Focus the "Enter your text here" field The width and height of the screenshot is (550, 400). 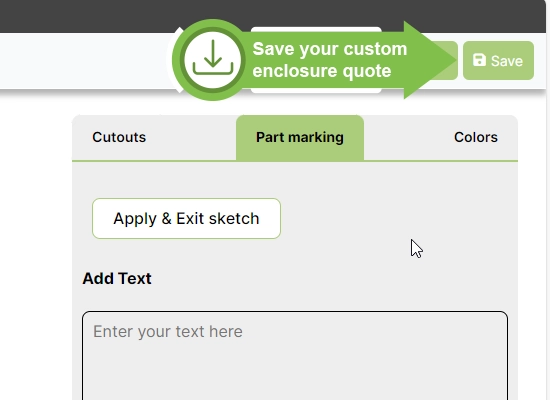(x=295, y=355)
